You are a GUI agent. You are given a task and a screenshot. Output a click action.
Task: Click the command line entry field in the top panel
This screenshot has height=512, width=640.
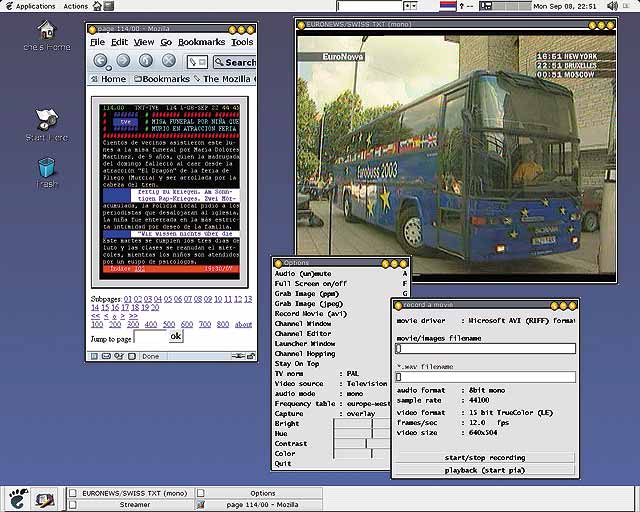point(370,6)
